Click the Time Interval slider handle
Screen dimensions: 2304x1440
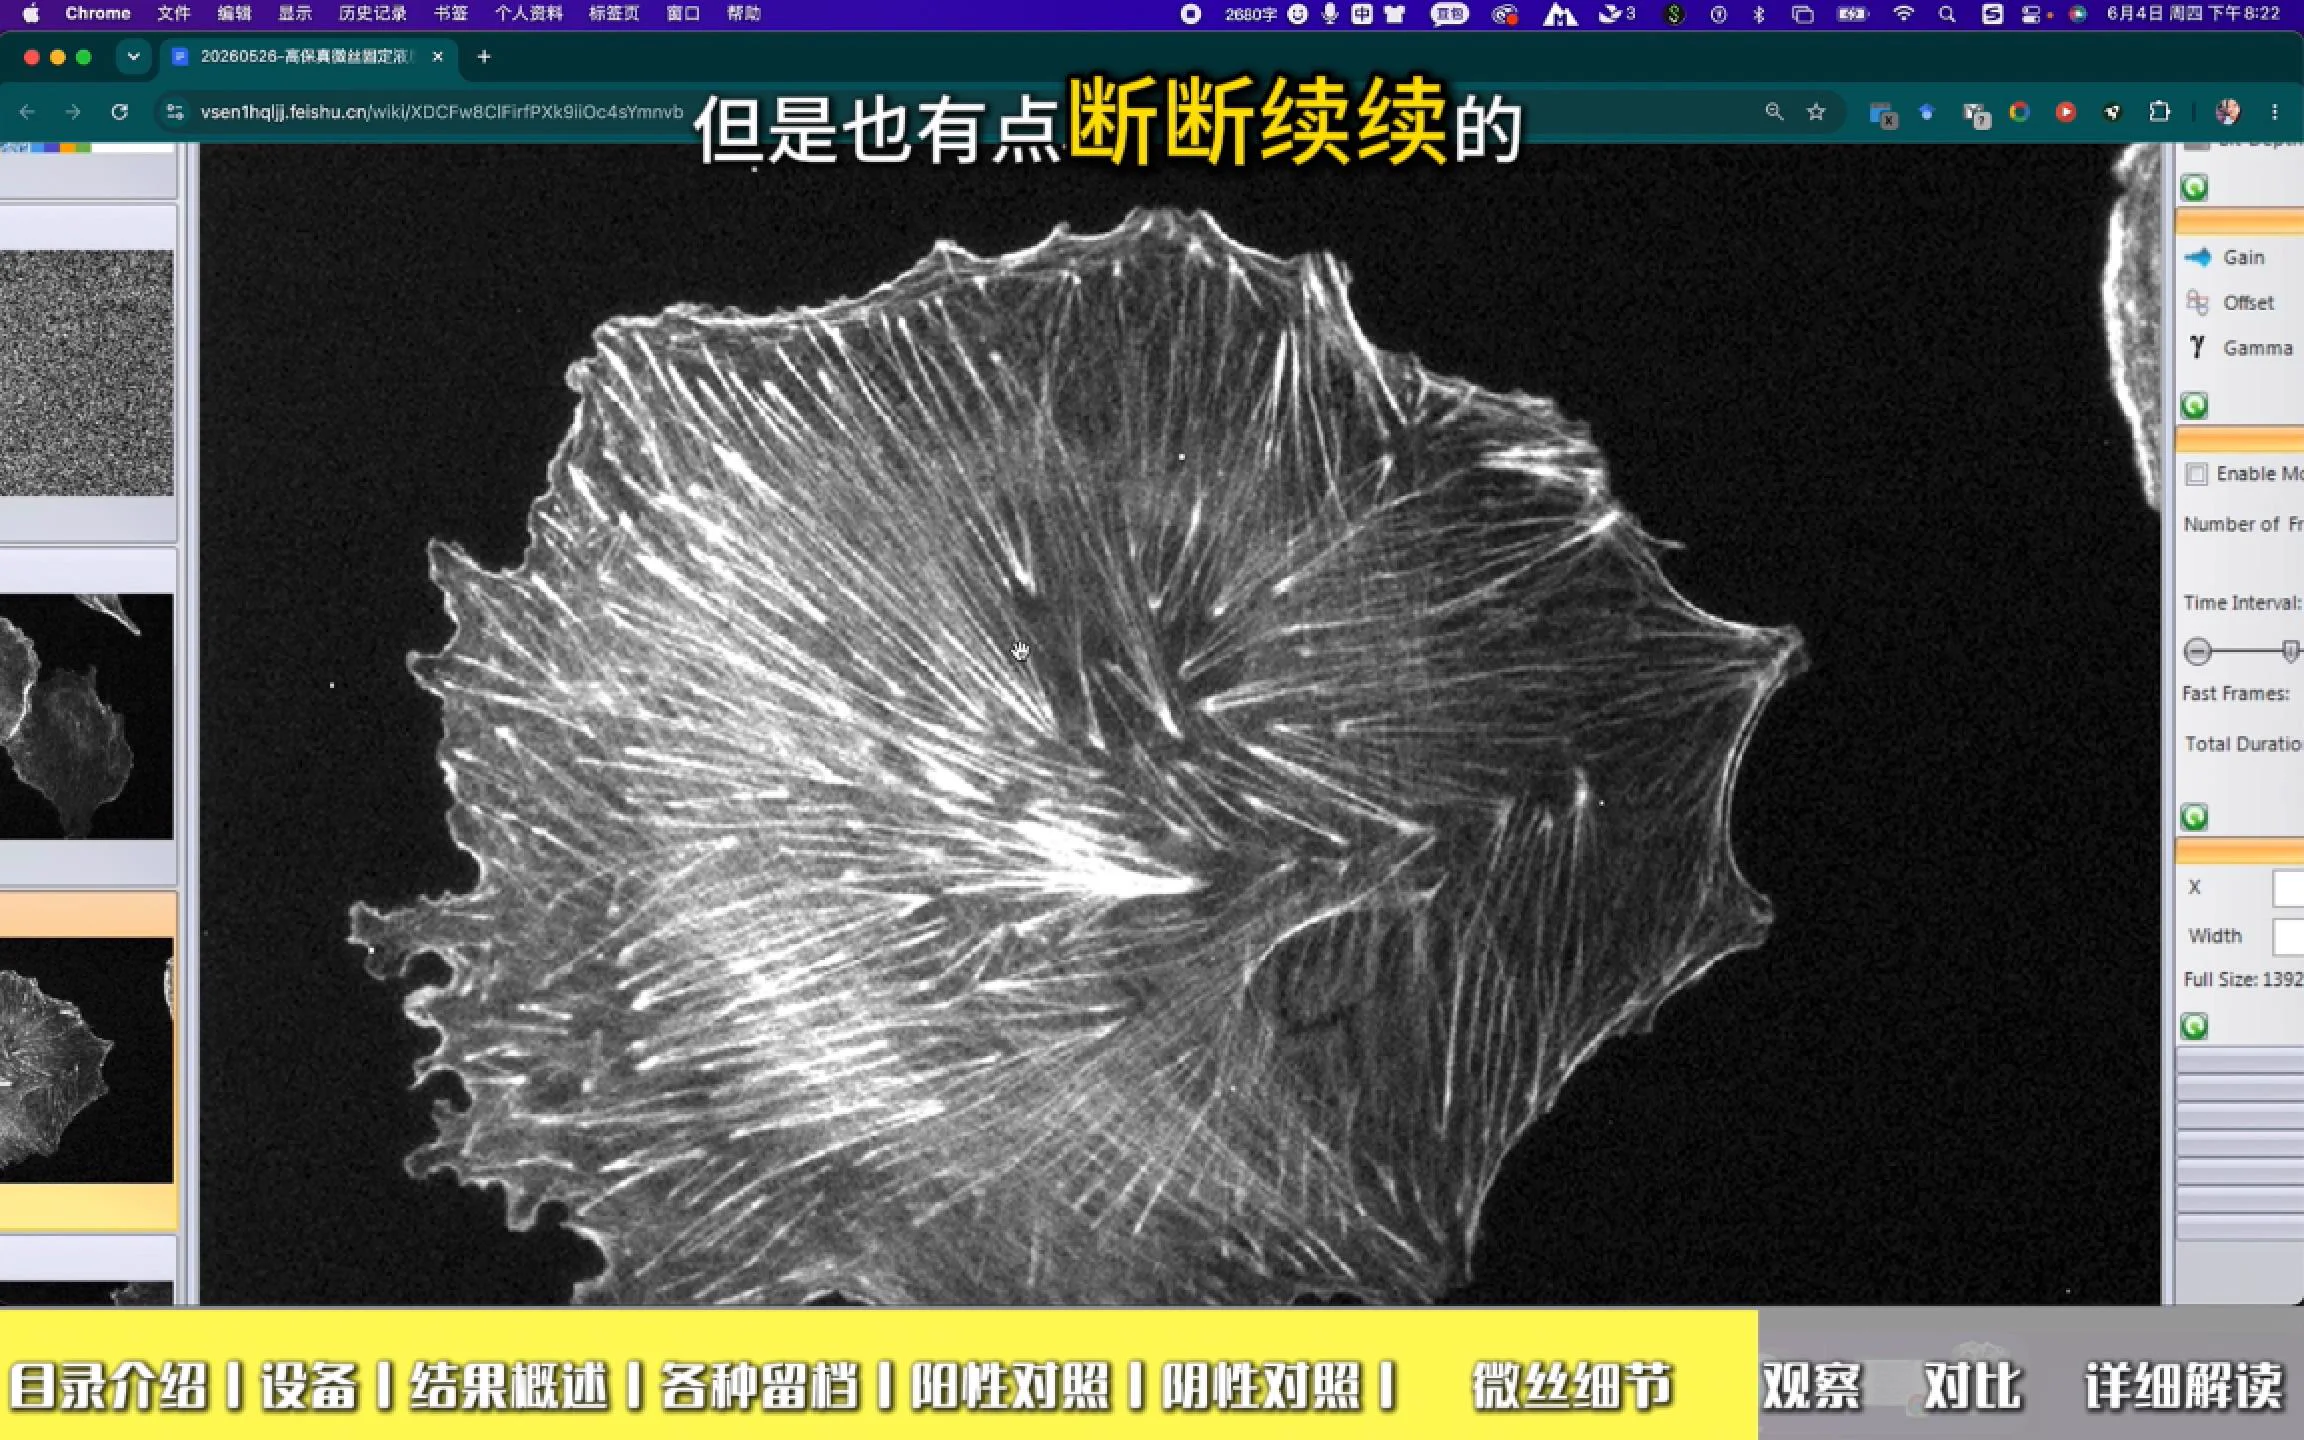click(x=2290, y=652)
